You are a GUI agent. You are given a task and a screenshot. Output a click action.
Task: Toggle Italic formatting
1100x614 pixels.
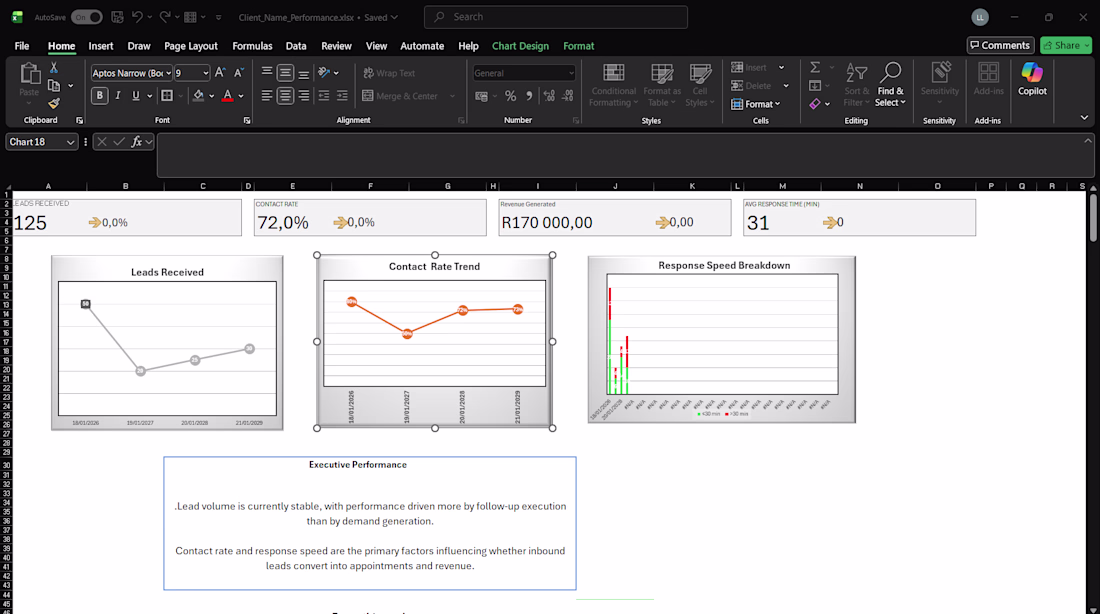[118, 95]
